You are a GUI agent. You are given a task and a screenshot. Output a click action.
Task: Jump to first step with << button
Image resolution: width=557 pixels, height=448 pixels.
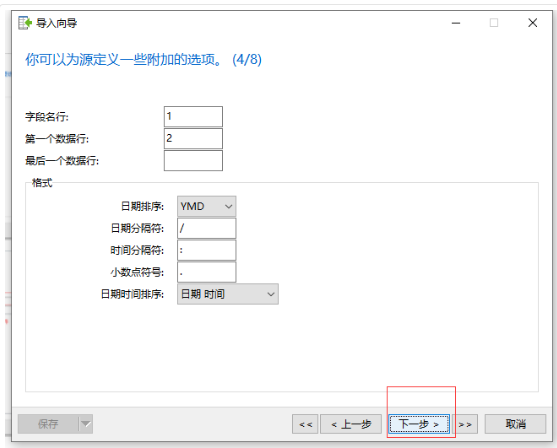pyautogui.click(x=305, y=424)
